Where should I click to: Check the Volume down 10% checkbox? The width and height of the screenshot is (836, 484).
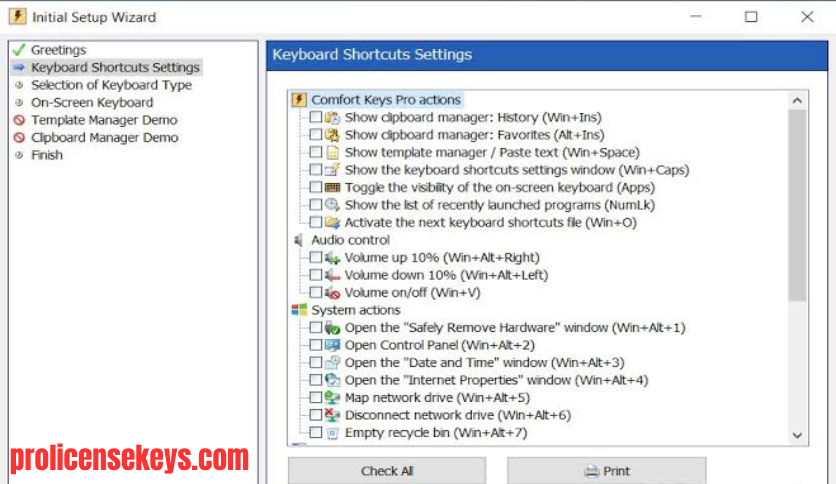click(316, 275)
